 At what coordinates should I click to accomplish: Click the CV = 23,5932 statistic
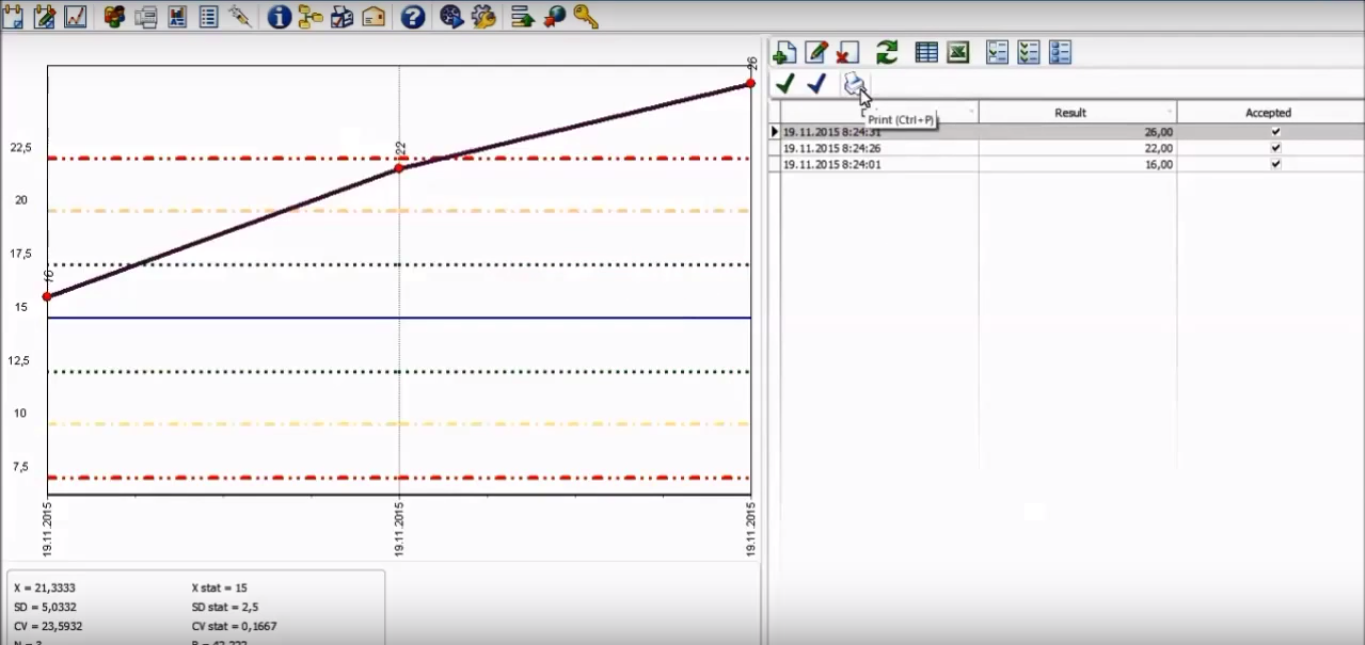[48, 626]
